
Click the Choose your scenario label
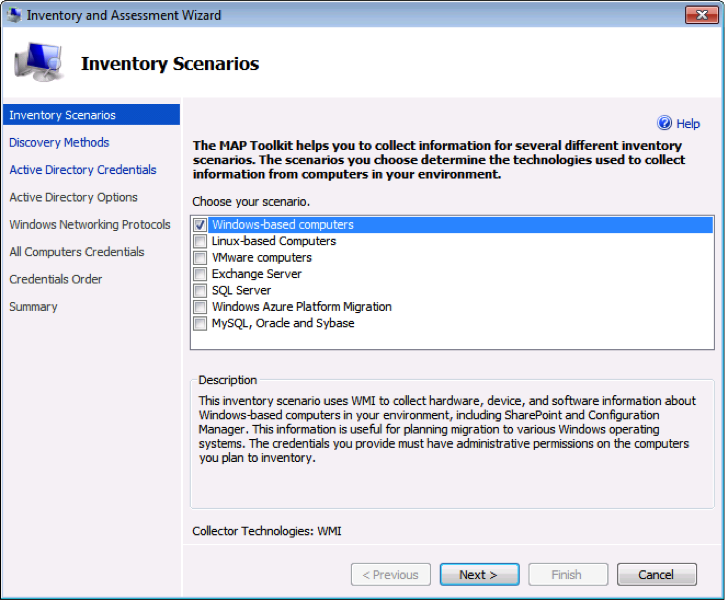251,202
